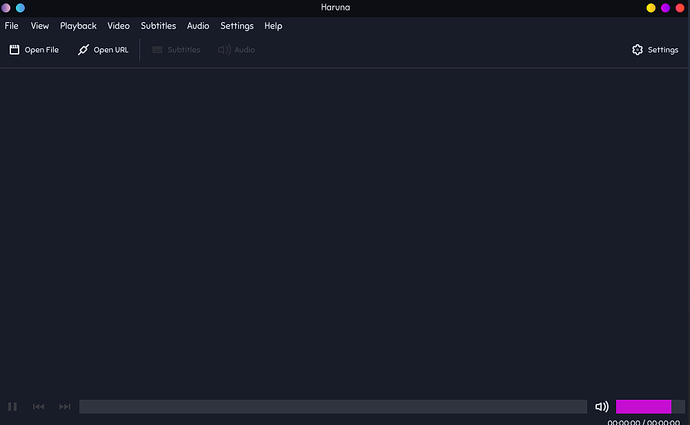
Task: Open the File menu
Action: [12, 26]
